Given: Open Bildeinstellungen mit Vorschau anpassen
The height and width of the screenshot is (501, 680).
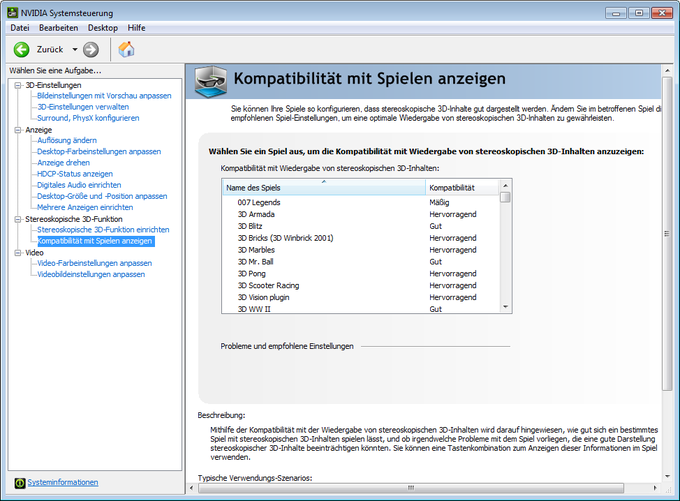Looking at the screenshot, I should click(104, 96).
